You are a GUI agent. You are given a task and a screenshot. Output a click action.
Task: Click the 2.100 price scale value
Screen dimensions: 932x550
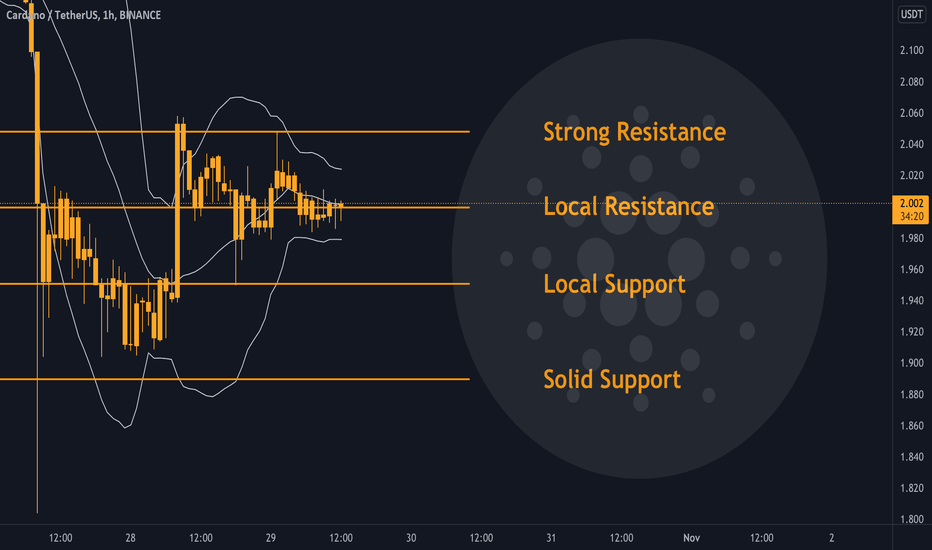[911, 51]
